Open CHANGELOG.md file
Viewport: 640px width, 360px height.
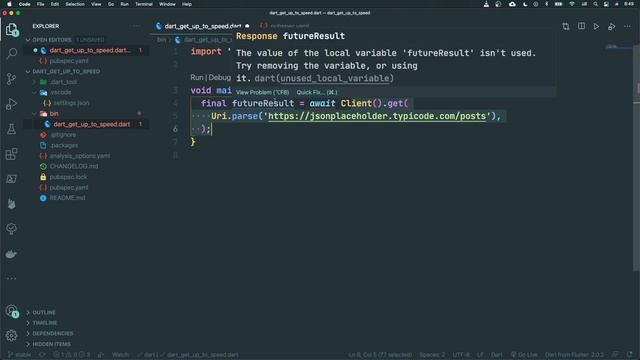(x=73, y=167)
